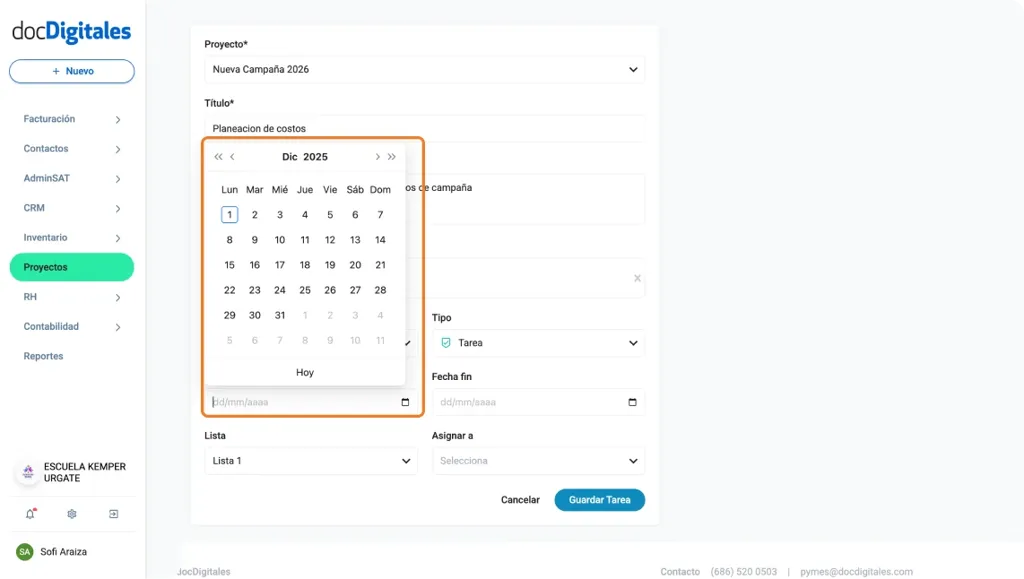Click the docDigitales logo
Viewport: 1024px width, 579px height.
72,31
